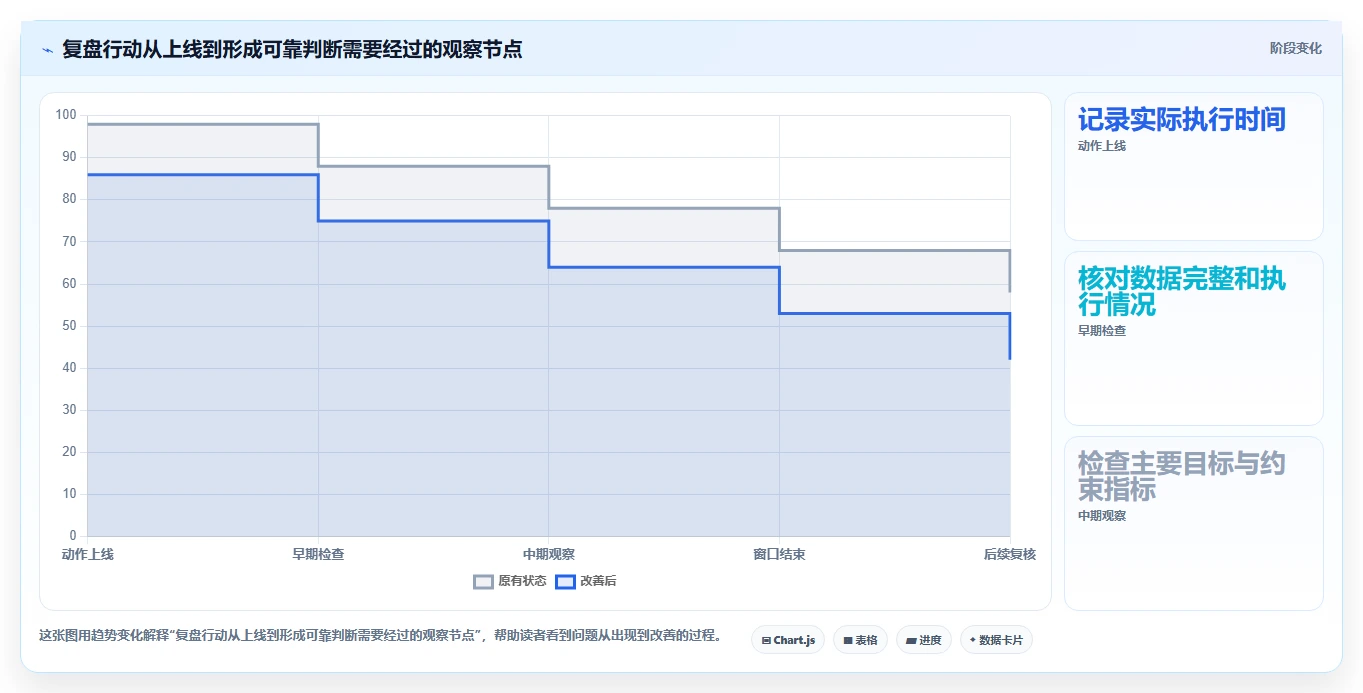Open the 记录实际执行时间 card
This screenshot has width=1363, height=693.
tap(1194, 167)
